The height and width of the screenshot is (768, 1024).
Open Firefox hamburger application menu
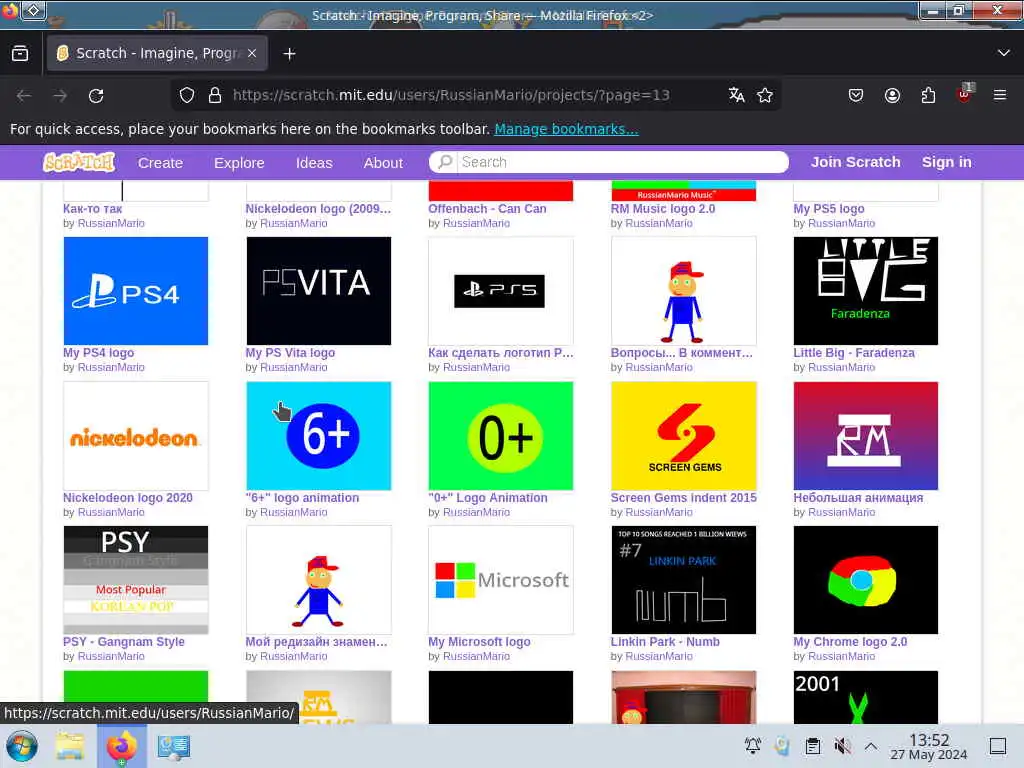coord(1000,95)
